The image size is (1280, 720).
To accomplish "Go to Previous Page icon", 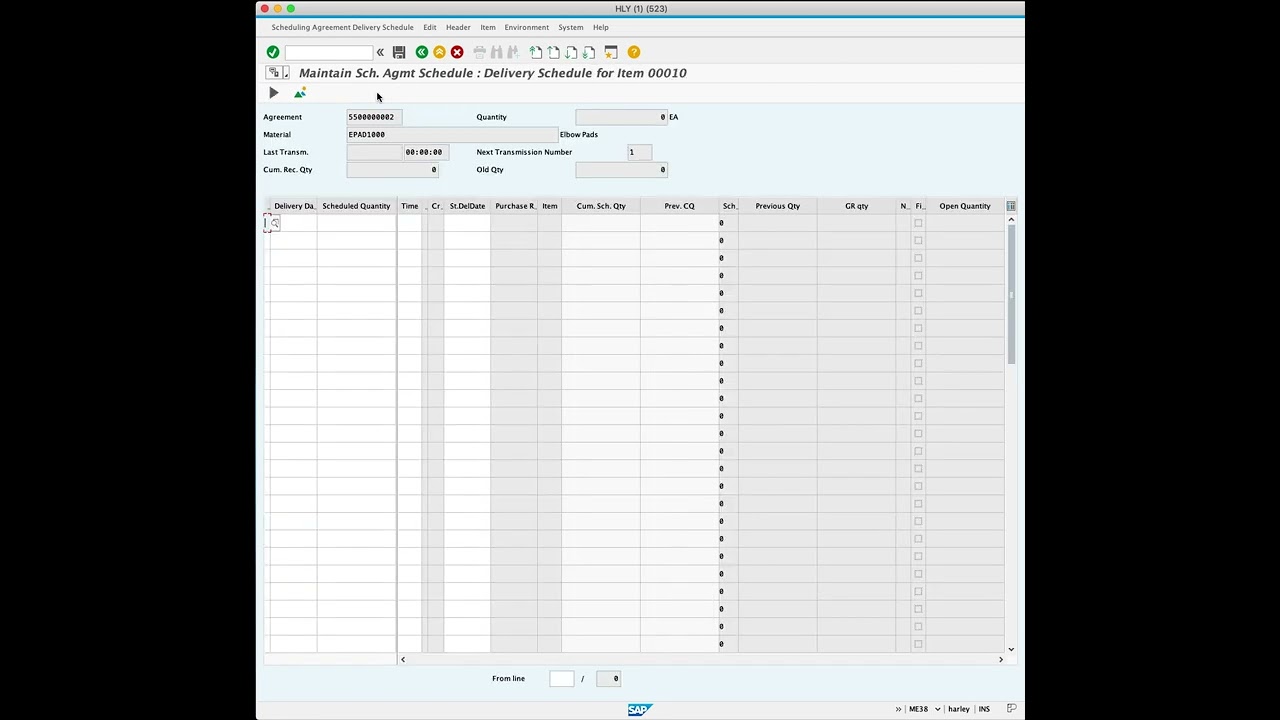I will pos(553,52).
